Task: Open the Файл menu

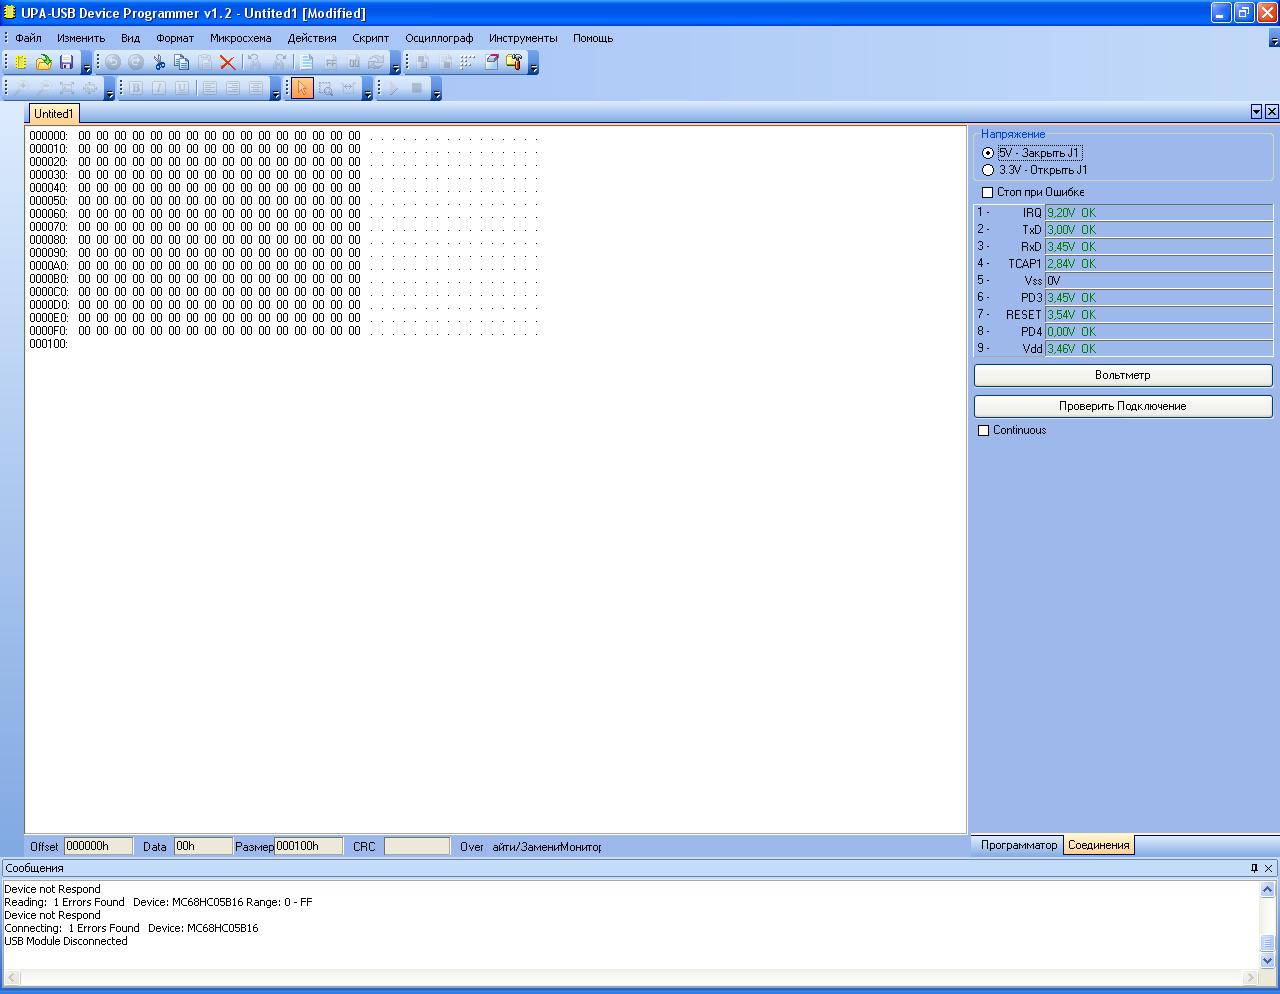Action: (28, 38)
